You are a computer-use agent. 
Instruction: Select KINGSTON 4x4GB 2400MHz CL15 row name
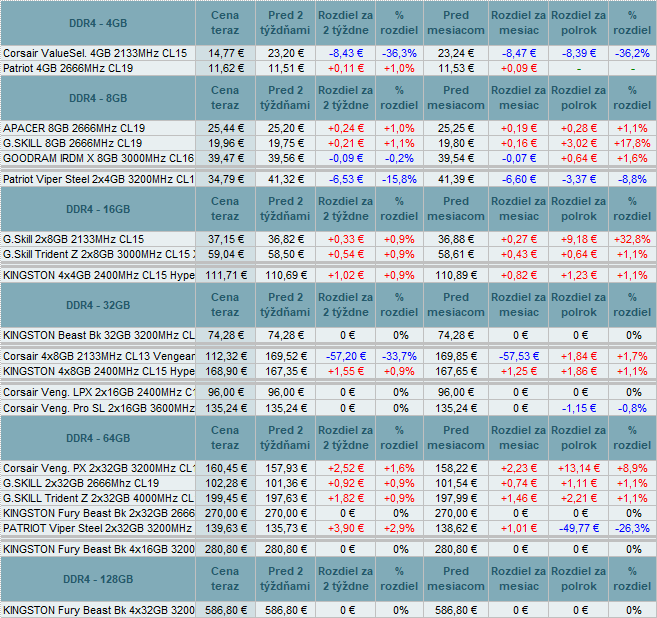click(98, 275)
